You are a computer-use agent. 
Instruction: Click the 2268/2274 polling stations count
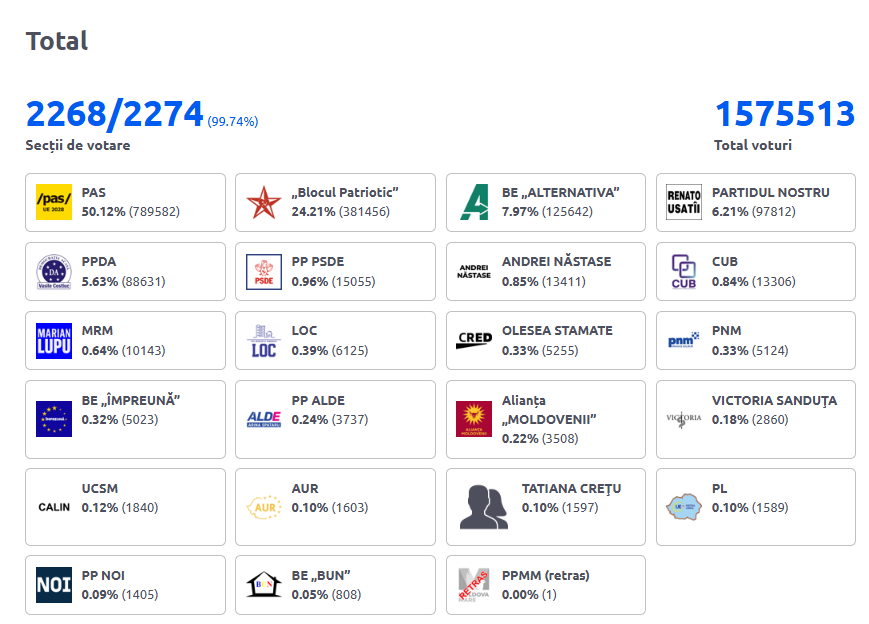[x=115, y=114]
